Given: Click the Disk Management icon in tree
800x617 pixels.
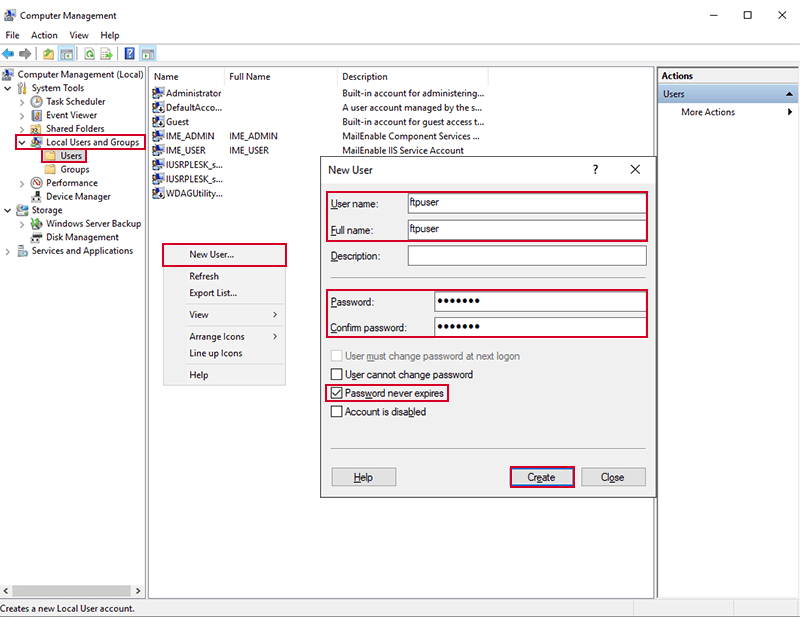Looking at the screenshot, I should pos(36,237).
